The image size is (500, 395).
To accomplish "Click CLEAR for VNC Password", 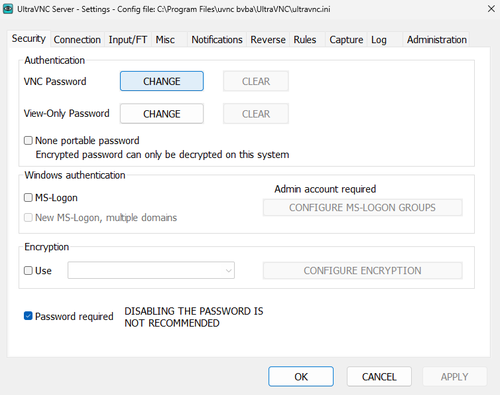I will click(256, 81).
